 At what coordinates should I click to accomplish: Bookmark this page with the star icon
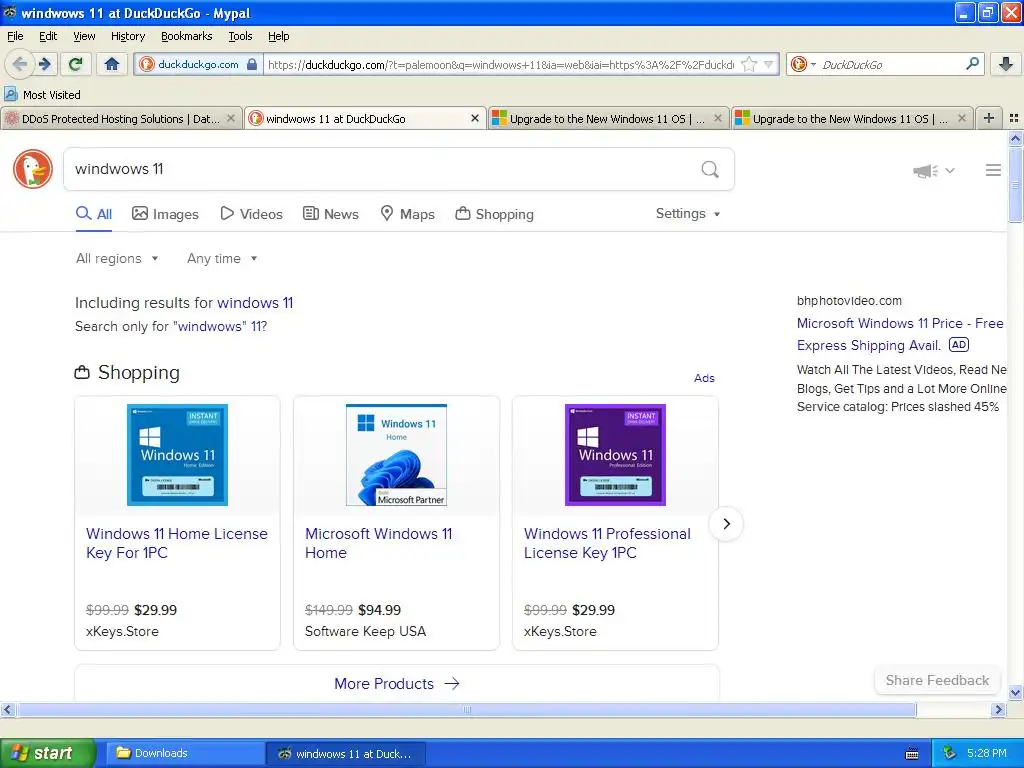(749, 64)
